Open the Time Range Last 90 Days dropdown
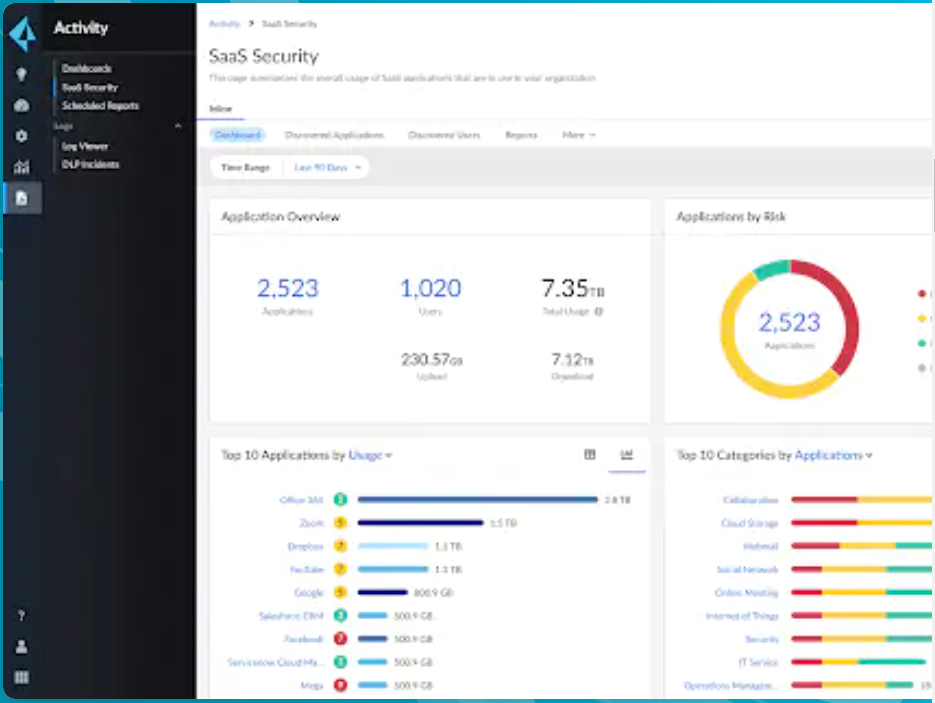This screenshot has width=935, height=703. tap(327, 168)
